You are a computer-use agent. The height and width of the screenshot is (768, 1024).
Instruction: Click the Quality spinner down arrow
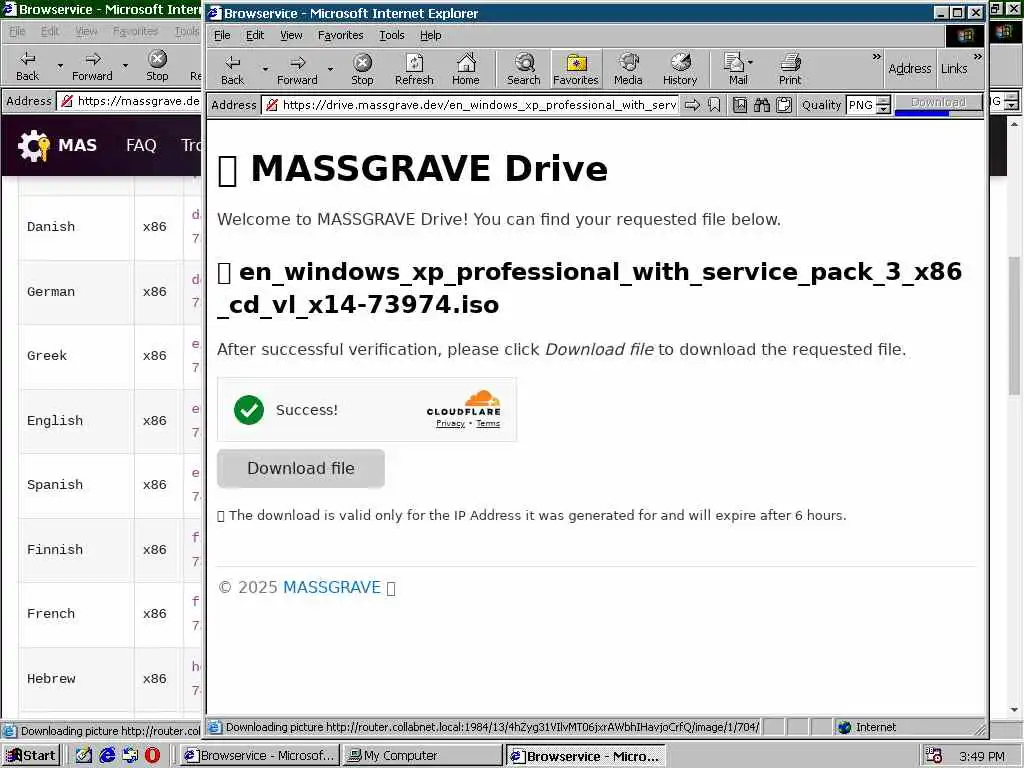(883, 109)
